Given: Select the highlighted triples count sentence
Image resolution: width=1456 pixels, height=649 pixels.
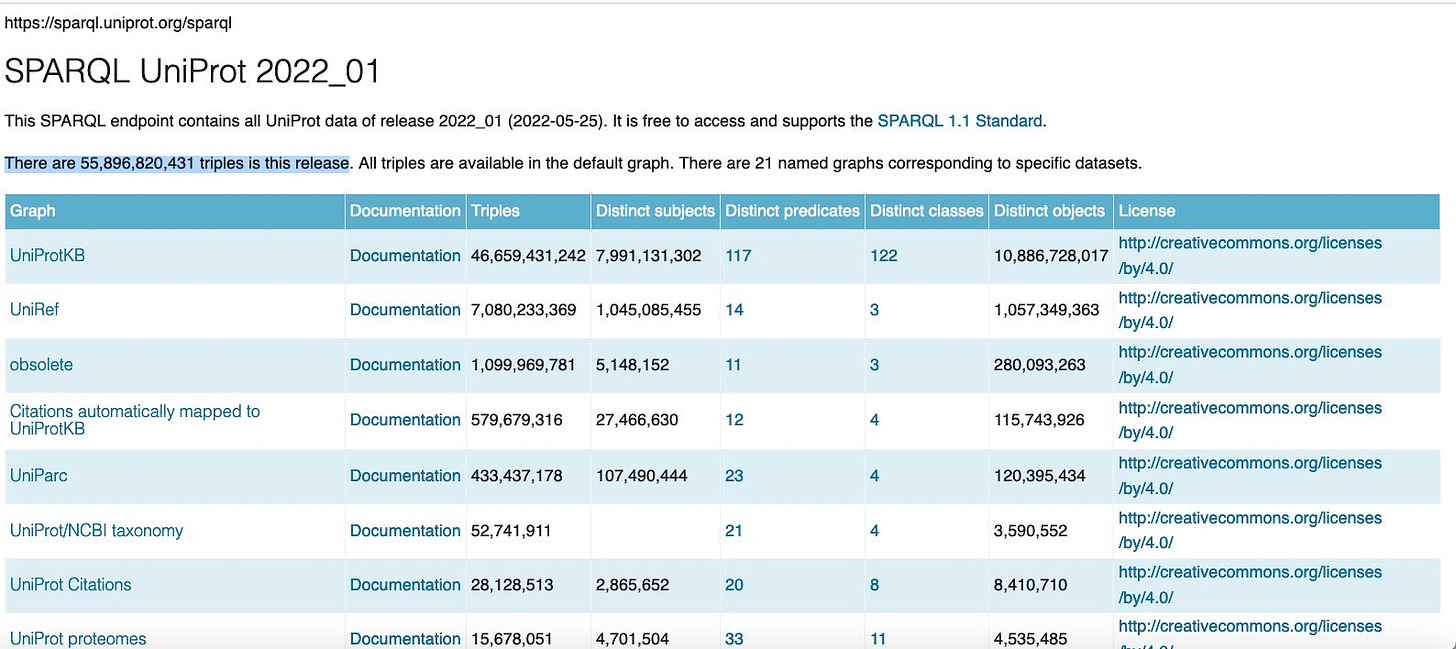Looking at the screenshot, I should (176, 162).
